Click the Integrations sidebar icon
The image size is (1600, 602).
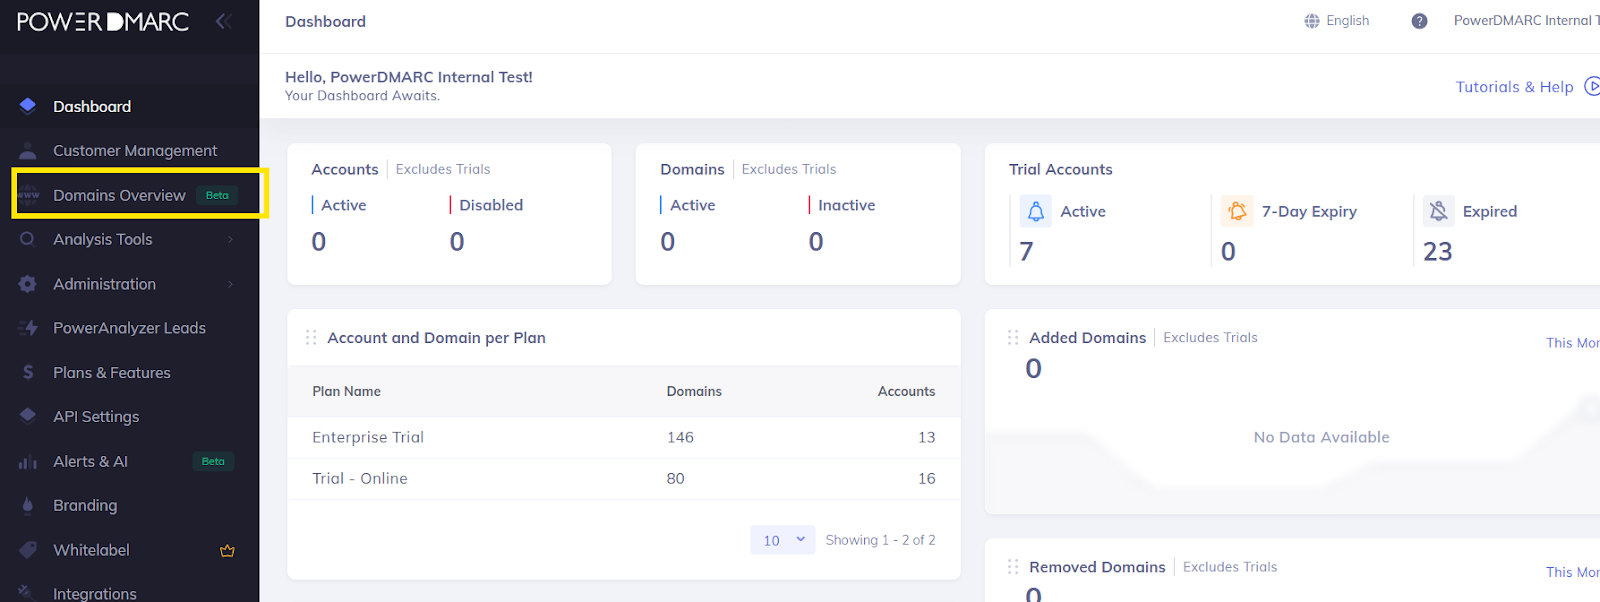28,592
